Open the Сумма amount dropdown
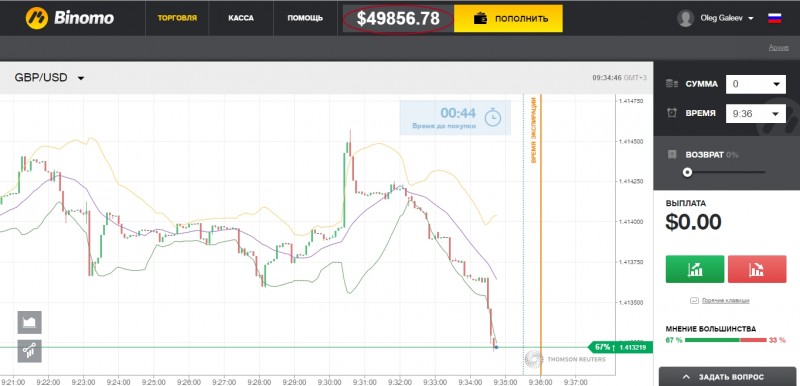This screenshot has width=800, height=386. tap(756, 84)
